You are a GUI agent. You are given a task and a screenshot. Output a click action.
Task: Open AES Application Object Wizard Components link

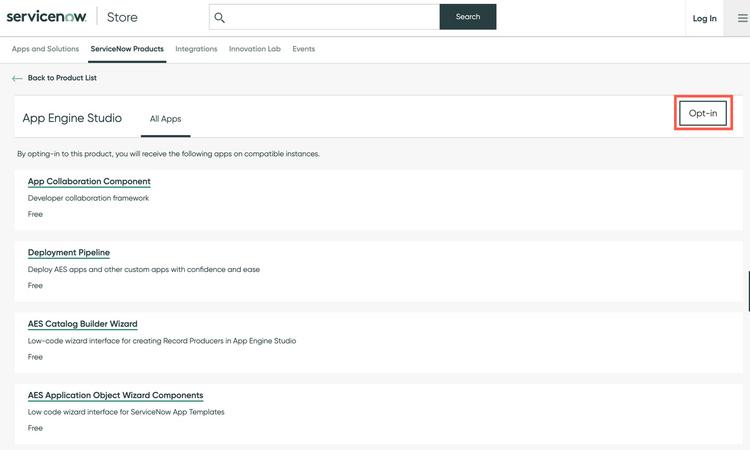(x=115, y=395)
